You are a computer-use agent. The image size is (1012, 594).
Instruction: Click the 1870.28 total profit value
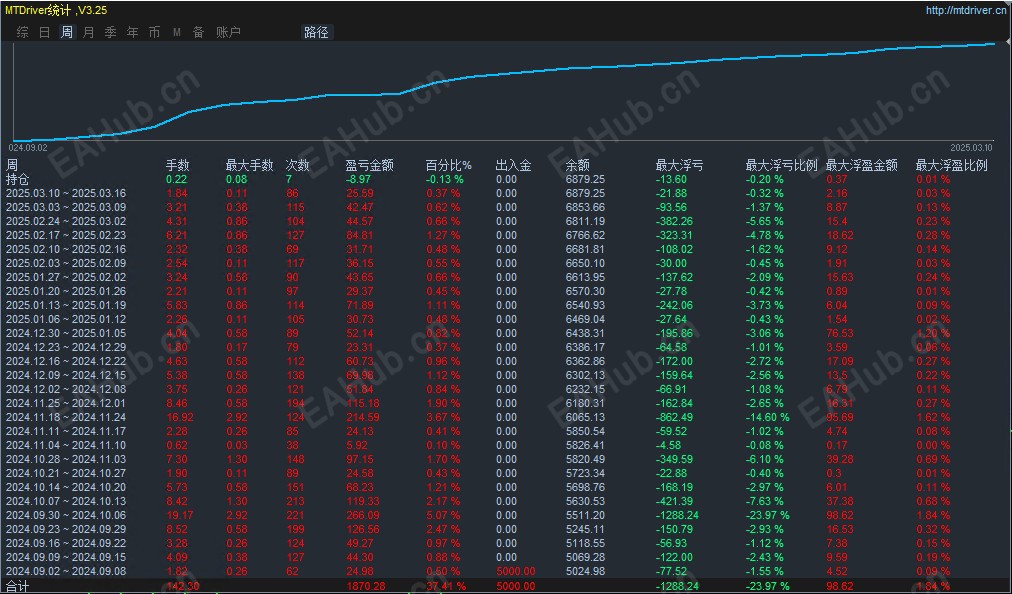366,586
